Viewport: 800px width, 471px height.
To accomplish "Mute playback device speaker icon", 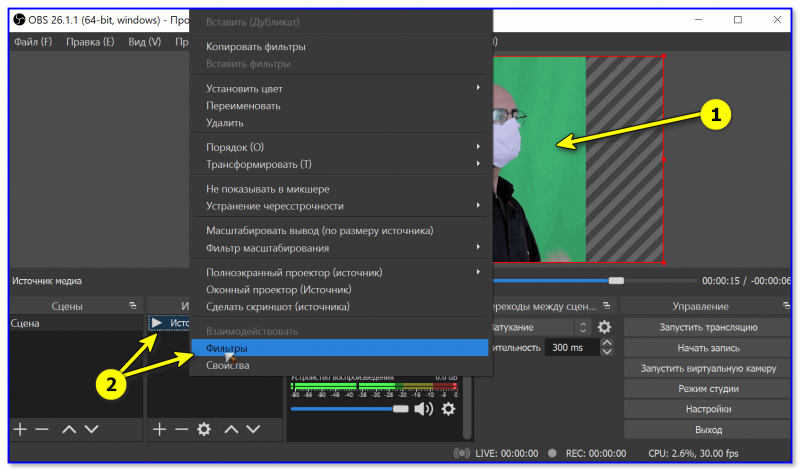I will tap(423, 409).
